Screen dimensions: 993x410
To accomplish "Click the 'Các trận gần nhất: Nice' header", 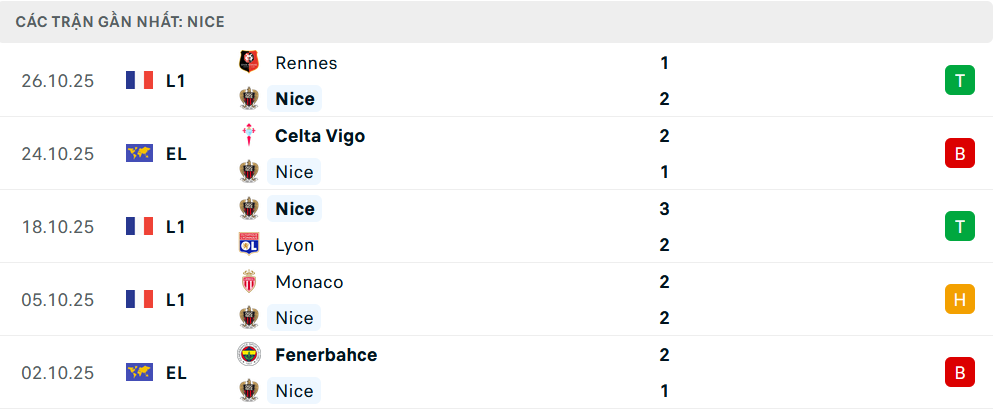I will [x=120, y=21].
